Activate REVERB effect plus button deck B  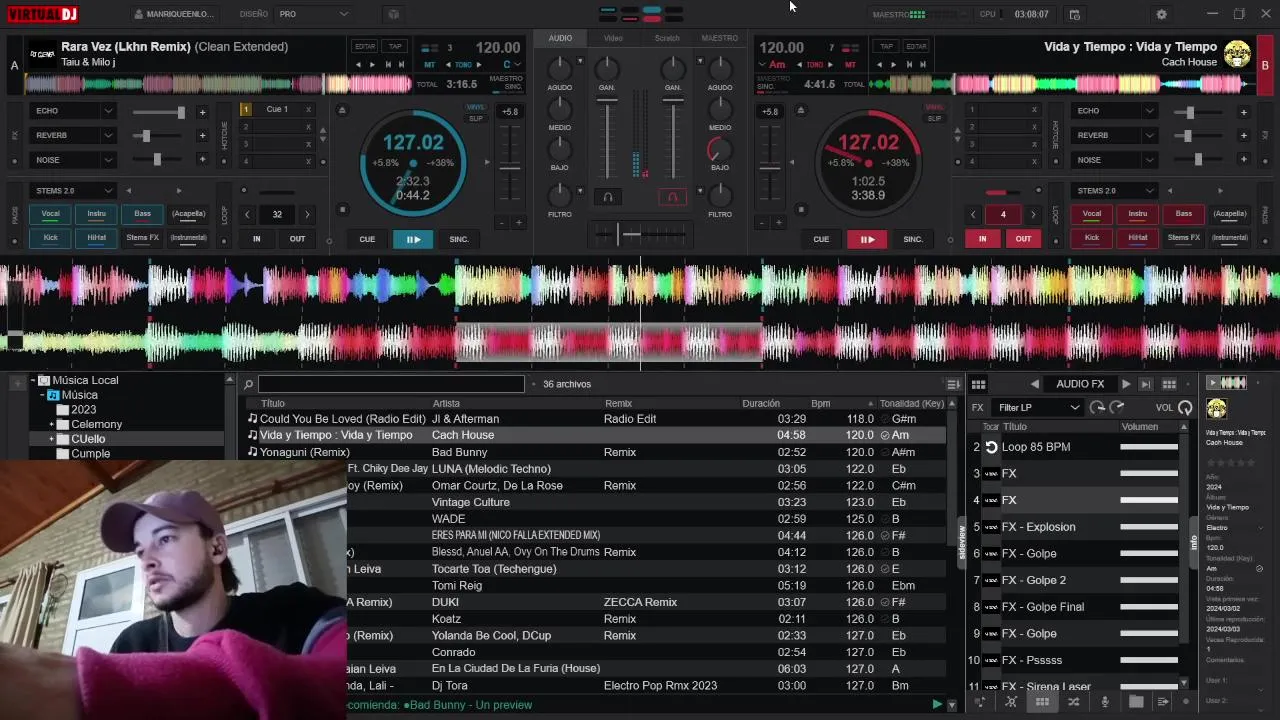tap(1243, 136)
